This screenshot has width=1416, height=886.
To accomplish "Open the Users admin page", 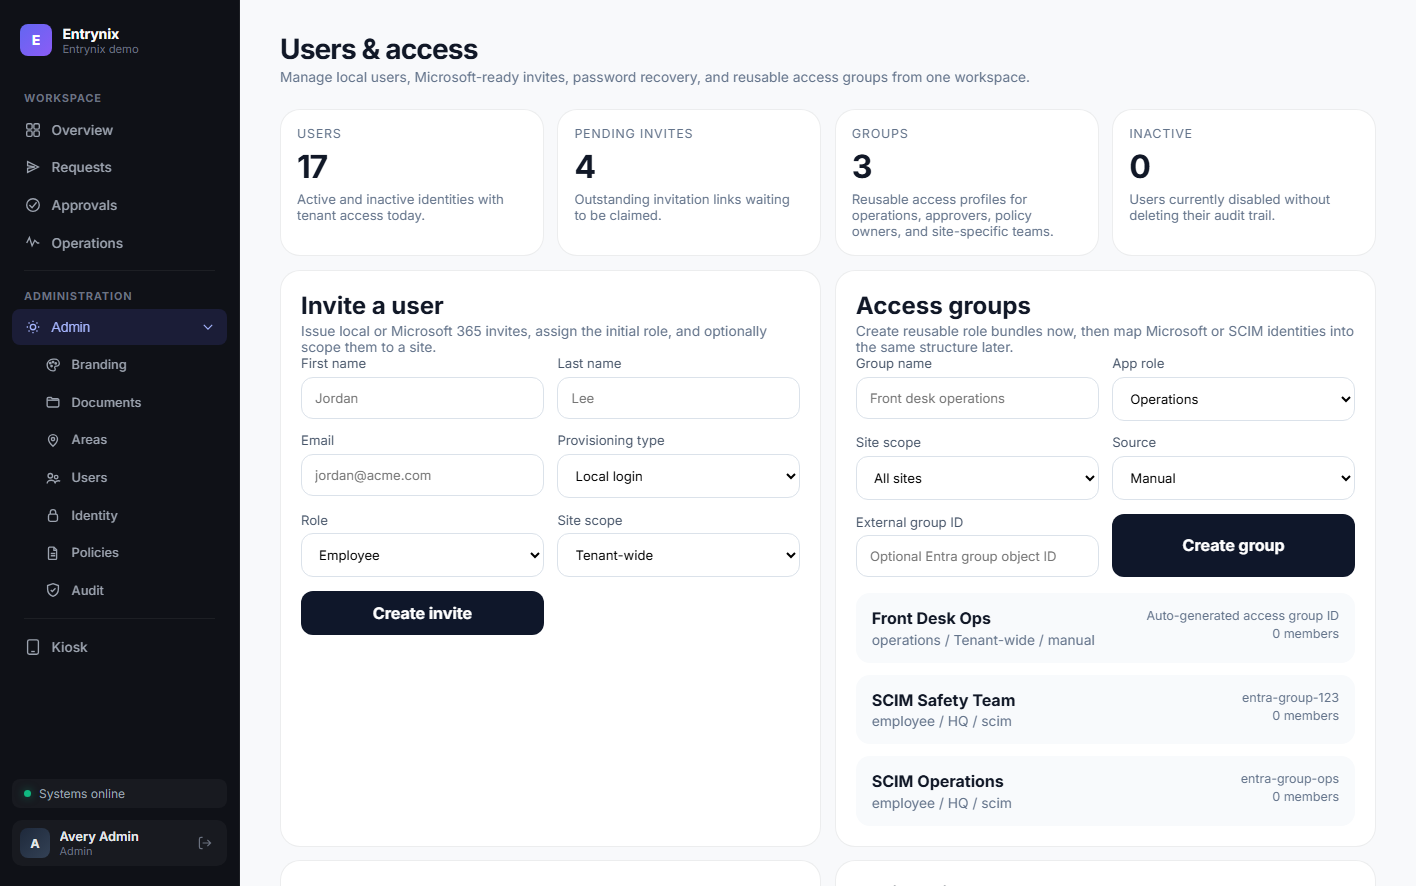I will 90,477.
